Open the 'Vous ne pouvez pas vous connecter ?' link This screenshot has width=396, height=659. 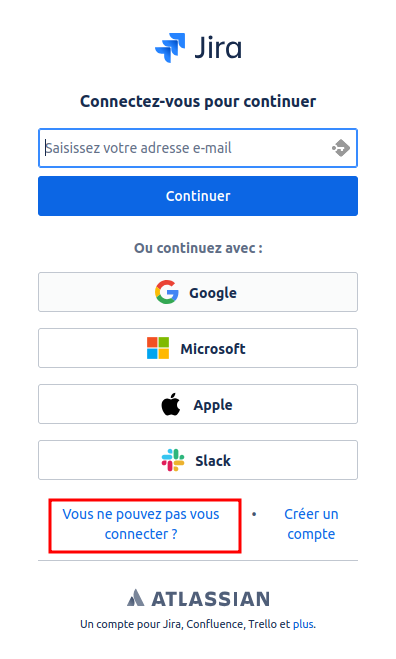pos(141,524)
